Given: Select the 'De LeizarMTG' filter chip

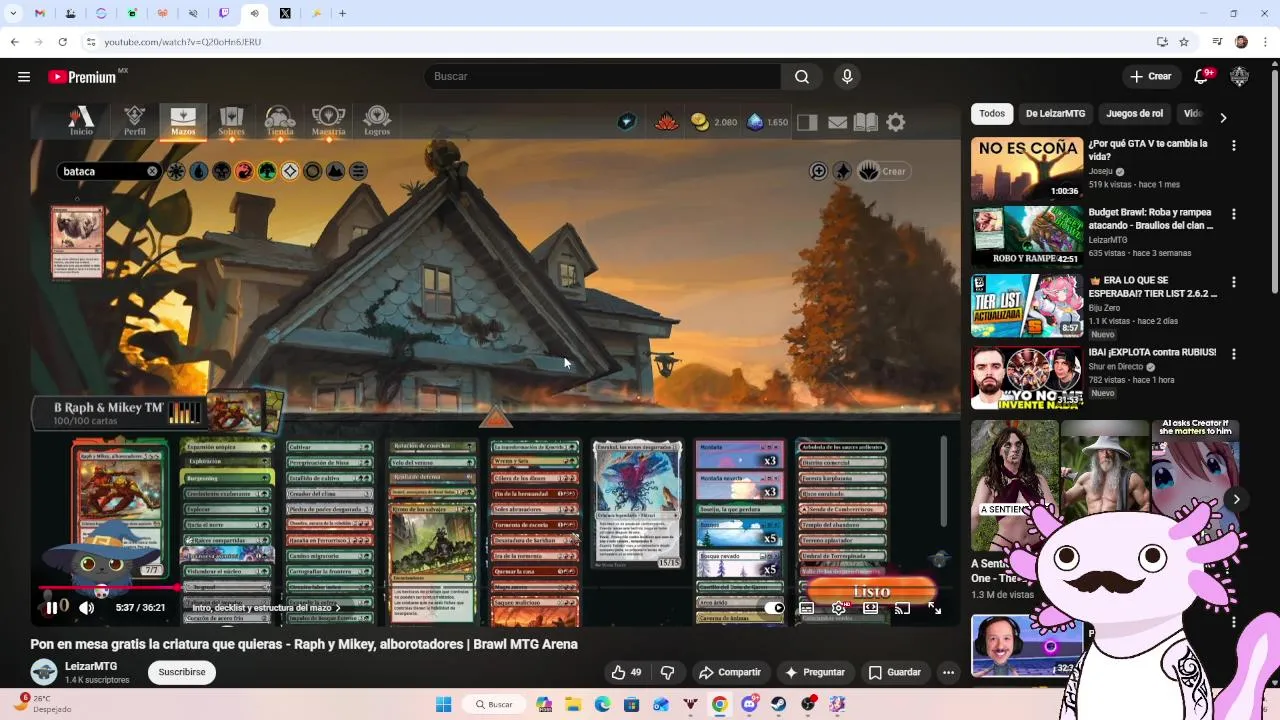Looking at the screenshot, I should tap(1055, 114).
